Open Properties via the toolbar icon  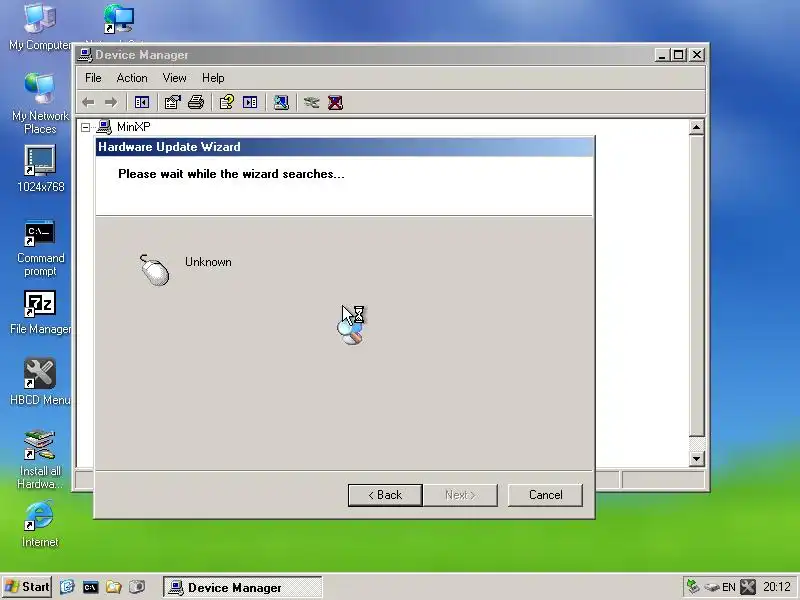(x=172, y=103)
